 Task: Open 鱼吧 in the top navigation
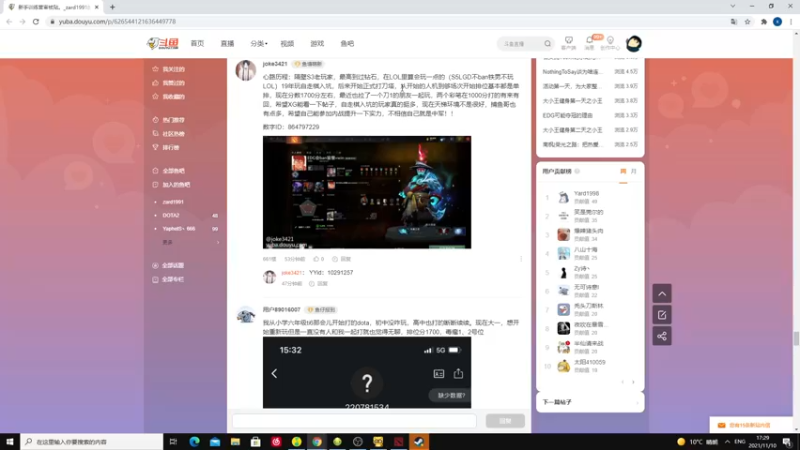coord(347,44)
